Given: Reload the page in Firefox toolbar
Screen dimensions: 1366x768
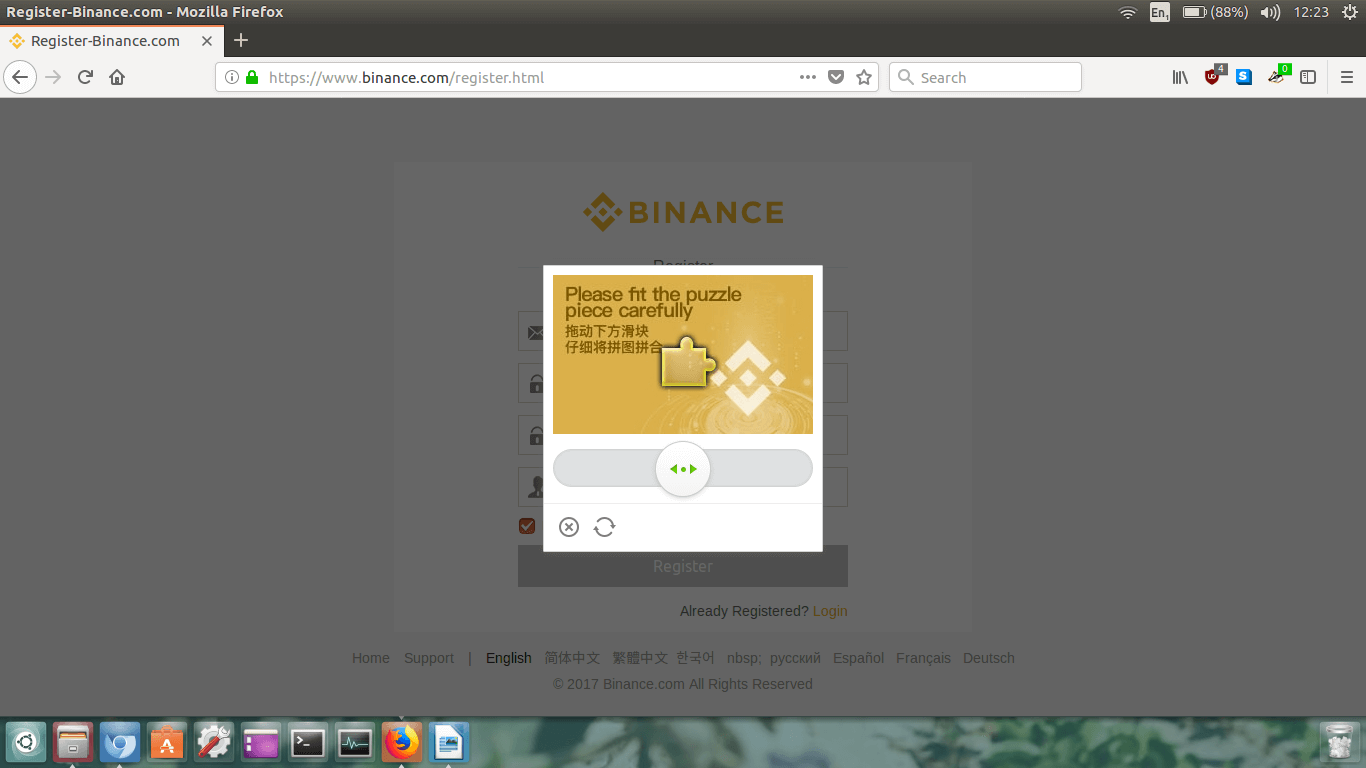Looking at the screenshot, I should tap(86, 77).
